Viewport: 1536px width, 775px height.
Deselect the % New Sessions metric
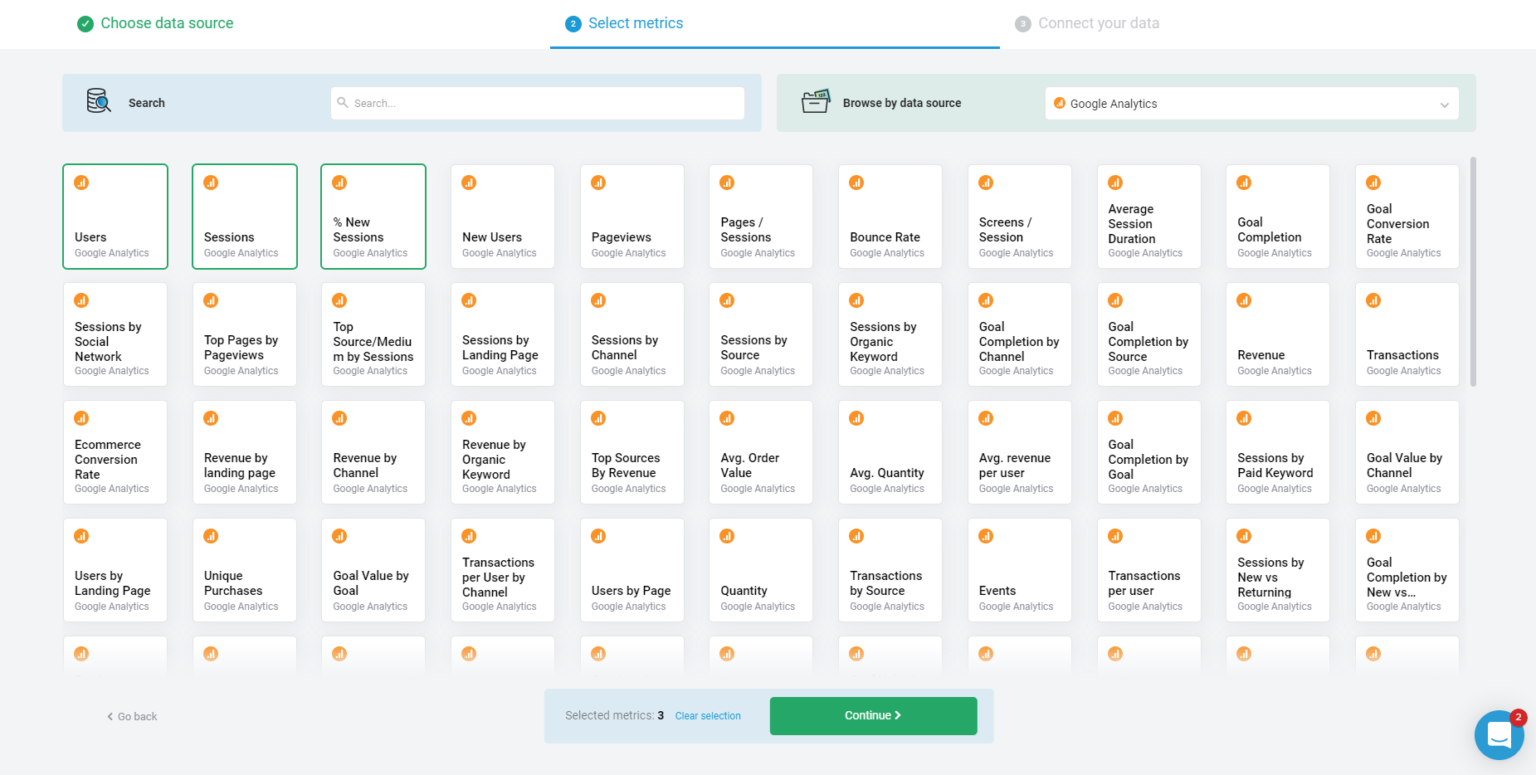pos(373,216)
